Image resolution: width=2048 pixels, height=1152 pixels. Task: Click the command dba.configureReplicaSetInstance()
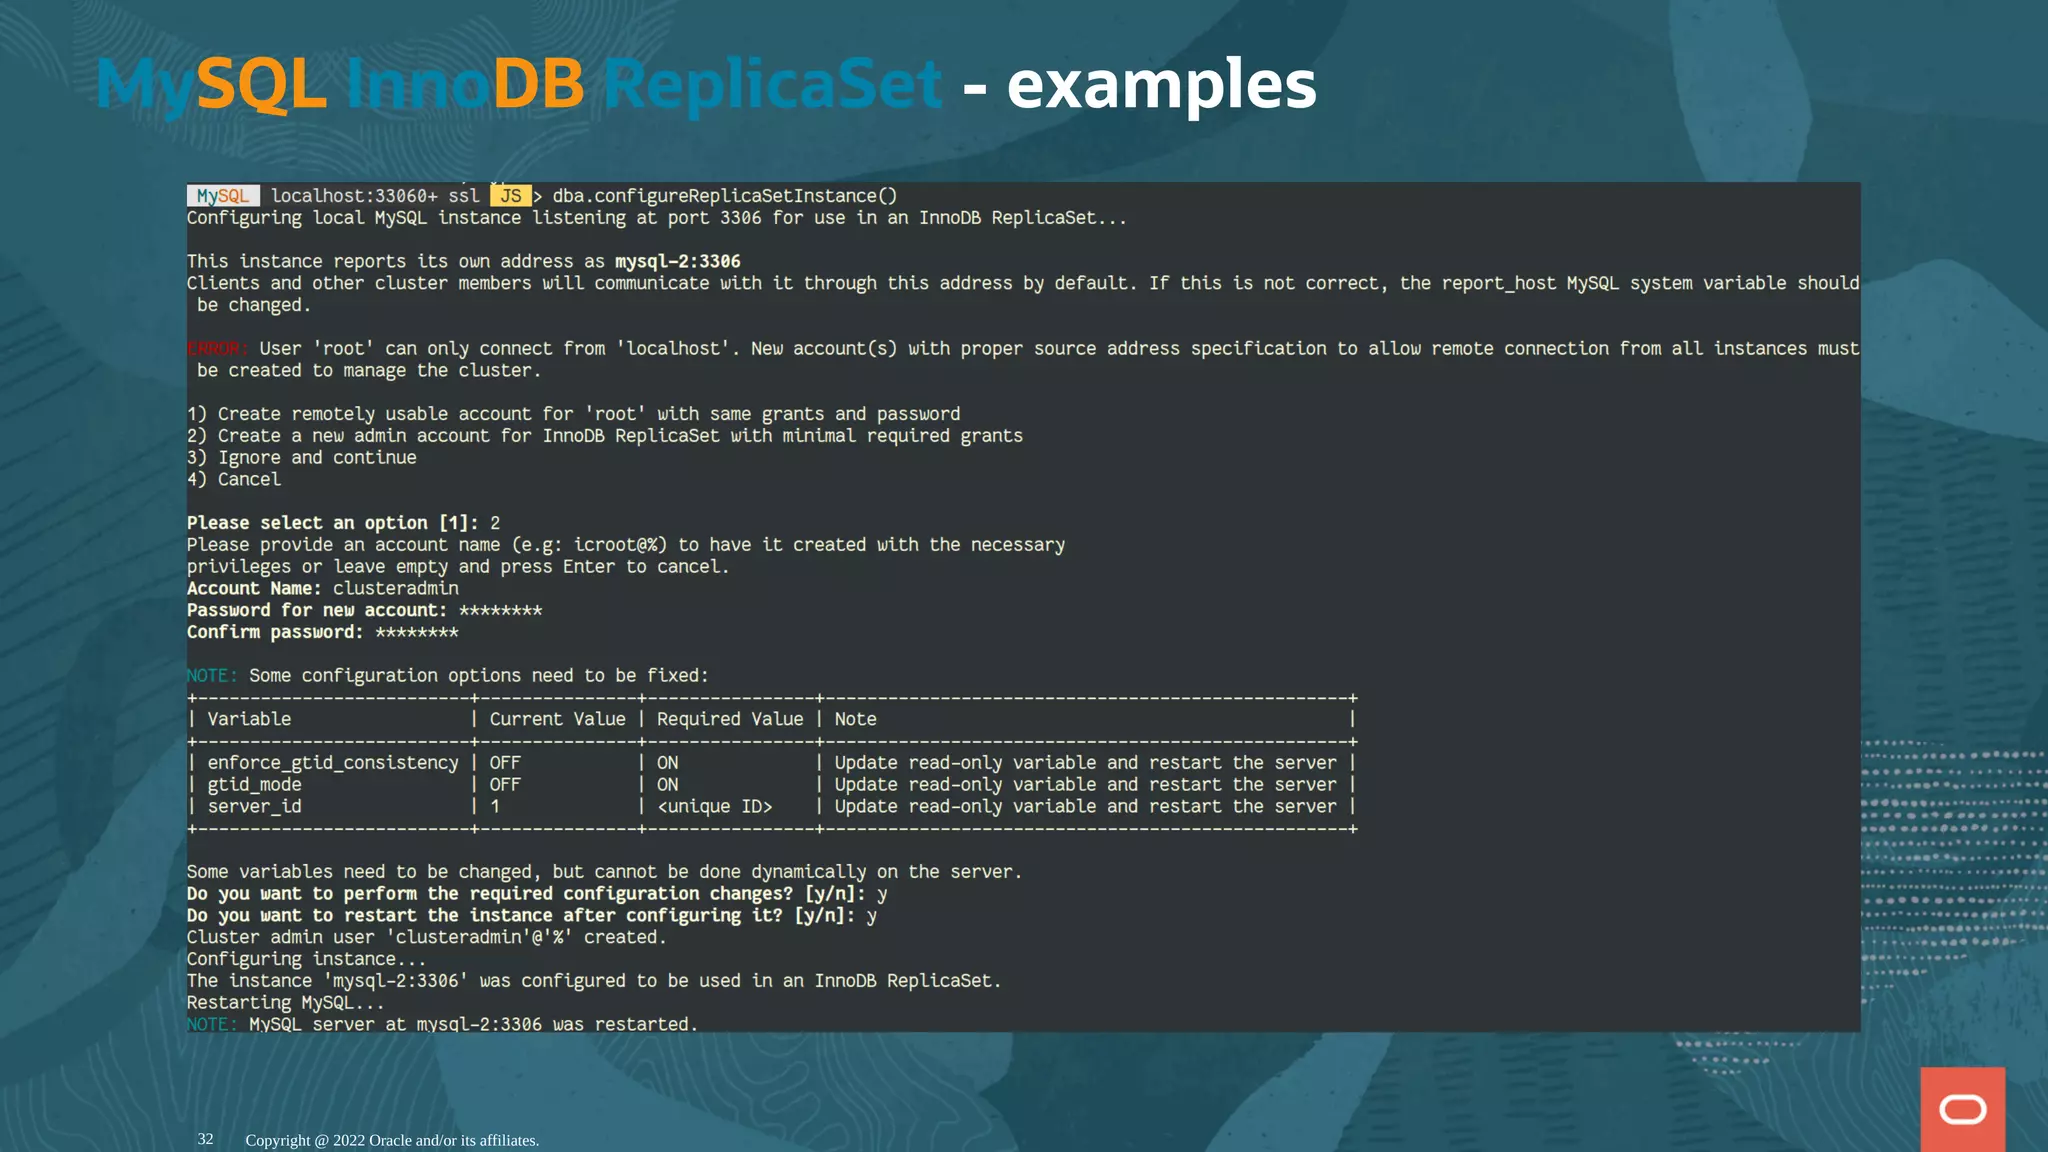click(x=725, y=196)
